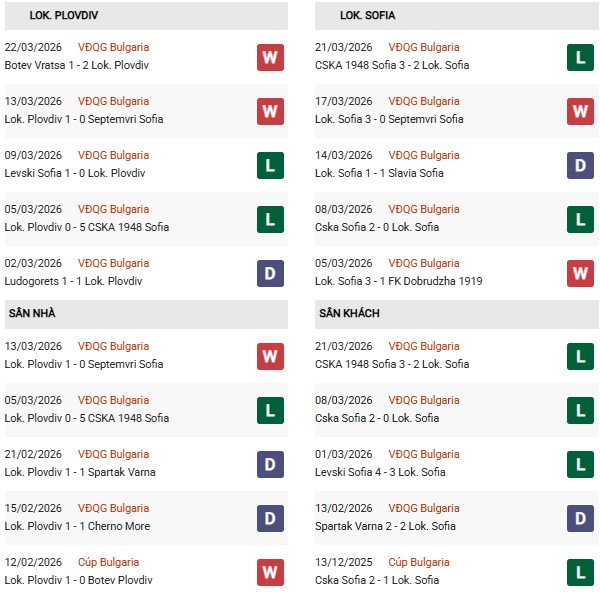The height and width of the screenshot is (592, 600).
Task: Open VĐQG Bulgaria link dated 22/03/2026
Action: click(114, 47)
